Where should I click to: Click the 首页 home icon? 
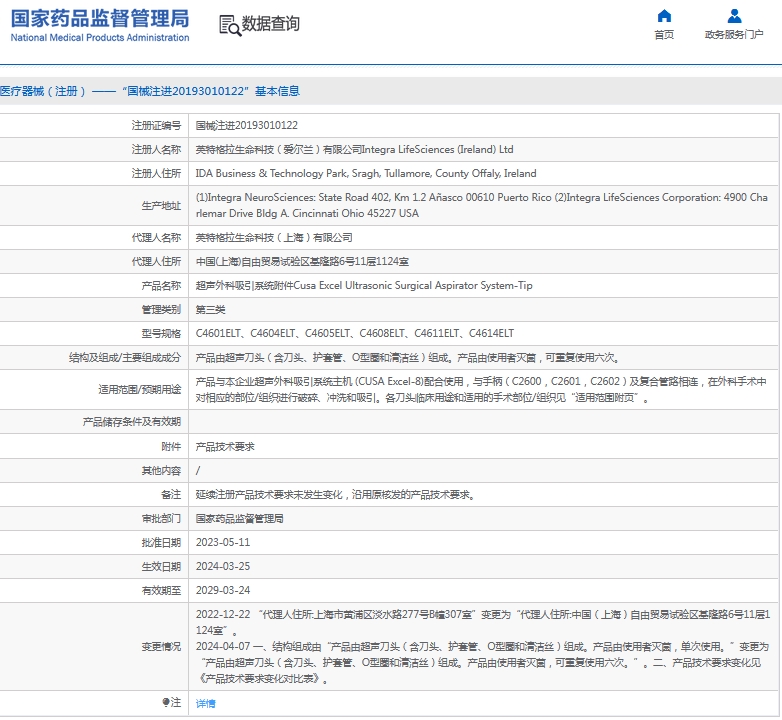664,16
